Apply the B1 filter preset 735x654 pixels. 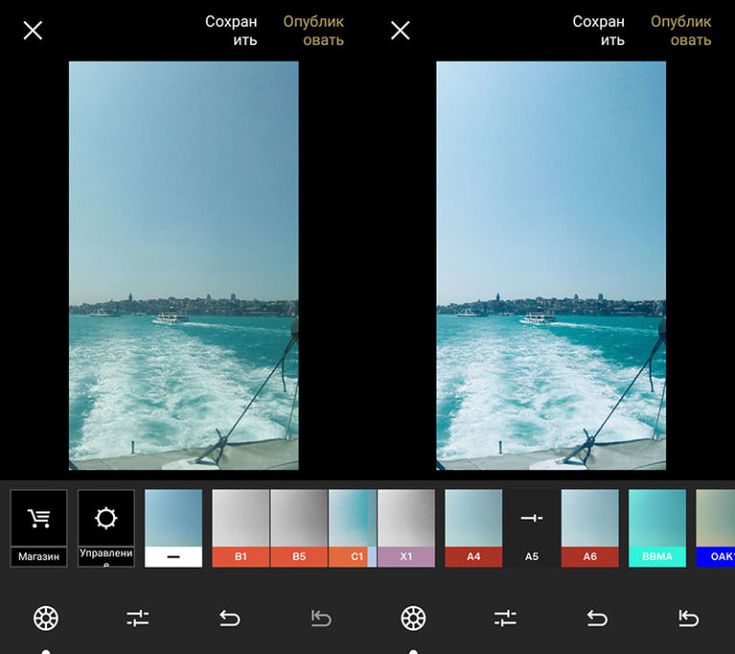click(241, 527)
